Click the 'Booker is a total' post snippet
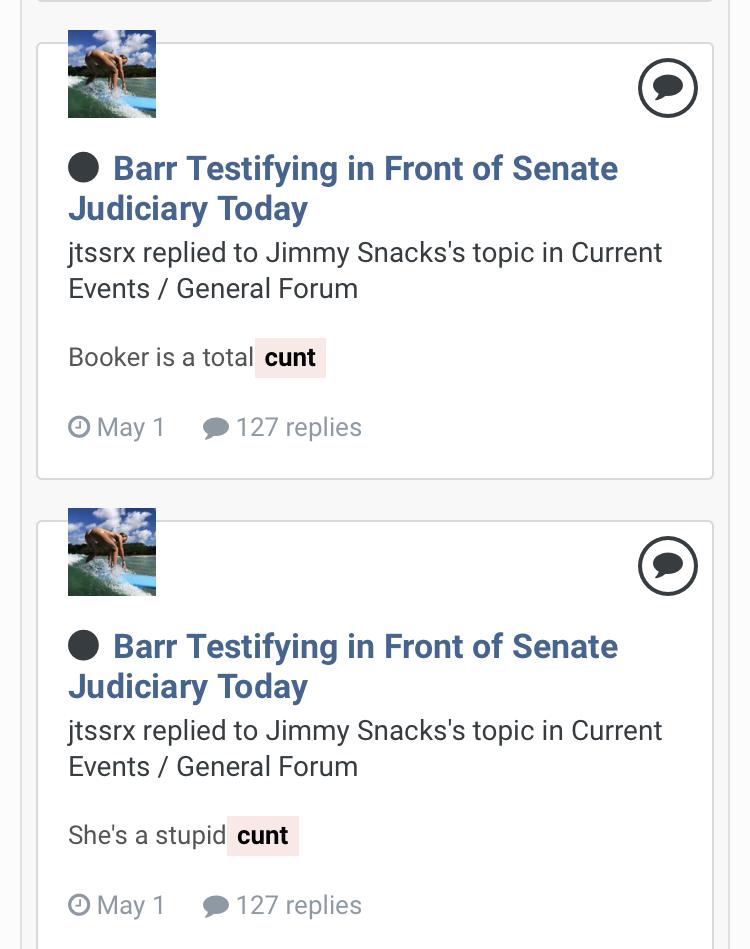This screenshot has width=750, height=949. tap(161, 357)
